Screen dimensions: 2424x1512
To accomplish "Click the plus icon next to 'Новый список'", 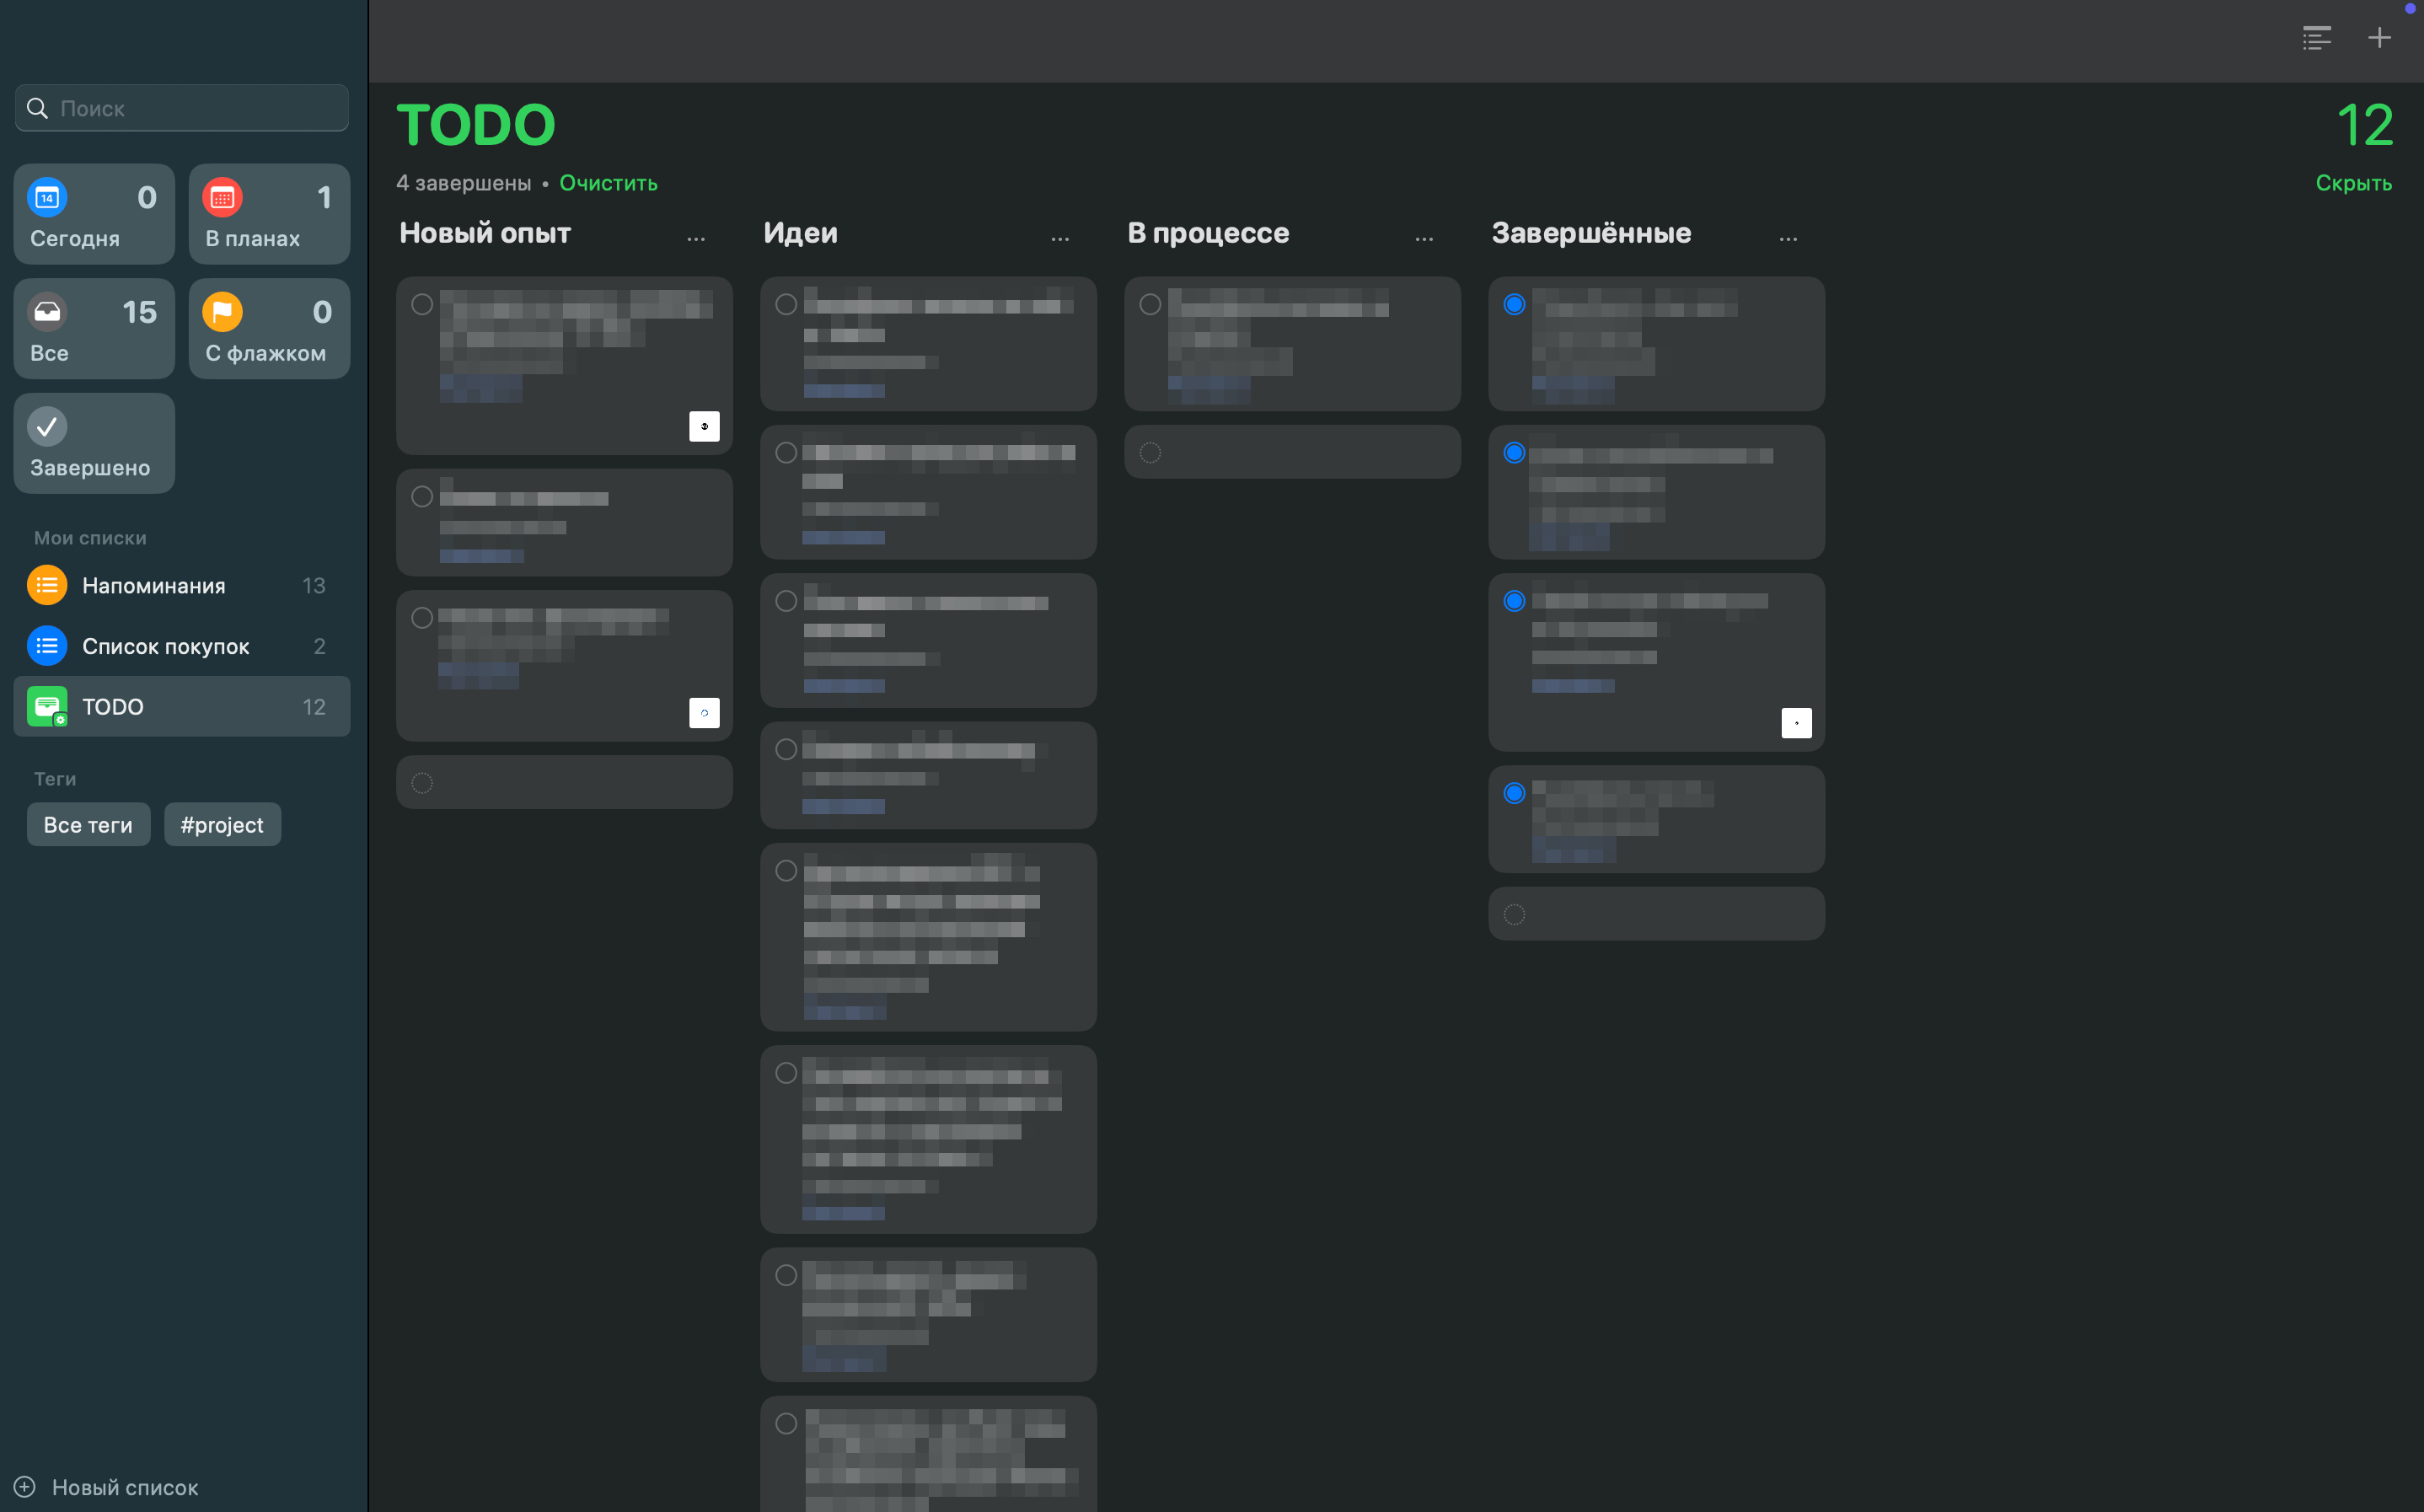I will (x=25, y=1486).
